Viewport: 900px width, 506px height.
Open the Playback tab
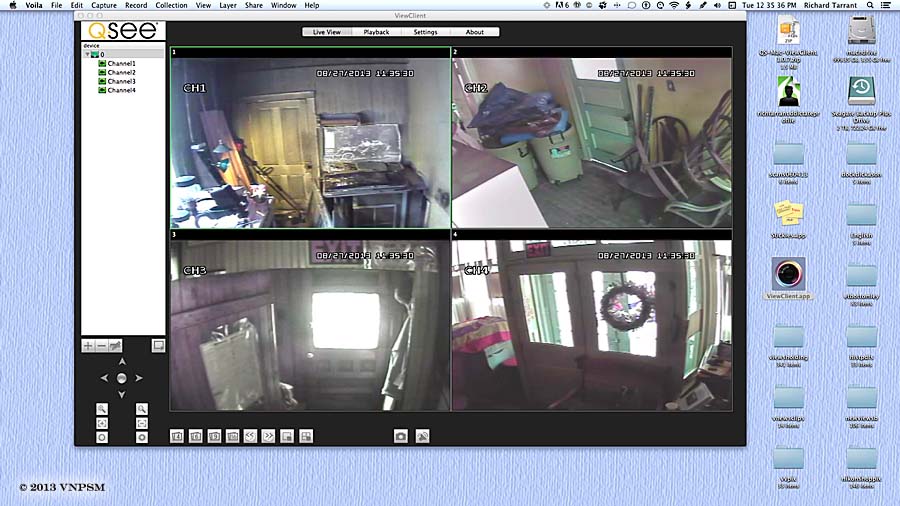click(x=376, y=32)
